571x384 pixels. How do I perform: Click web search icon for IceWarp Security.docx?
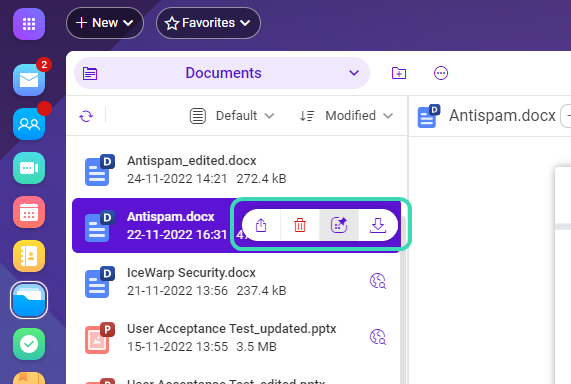pos(378,281)
